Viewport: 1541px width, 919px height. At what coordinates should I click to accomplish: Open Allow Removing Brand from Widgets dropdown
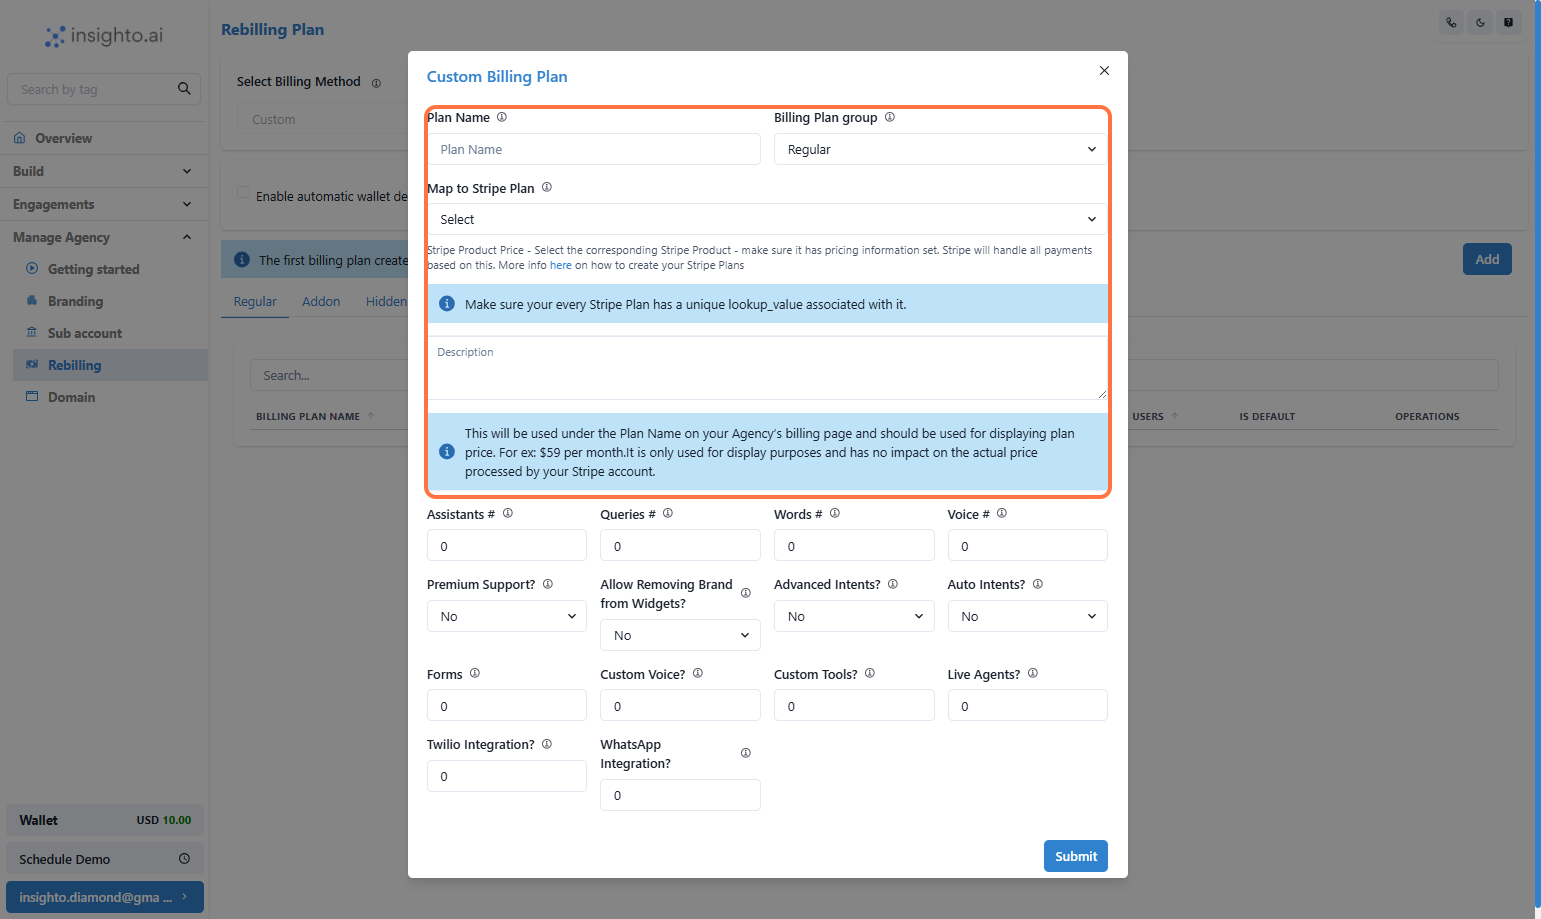point(680,635)
